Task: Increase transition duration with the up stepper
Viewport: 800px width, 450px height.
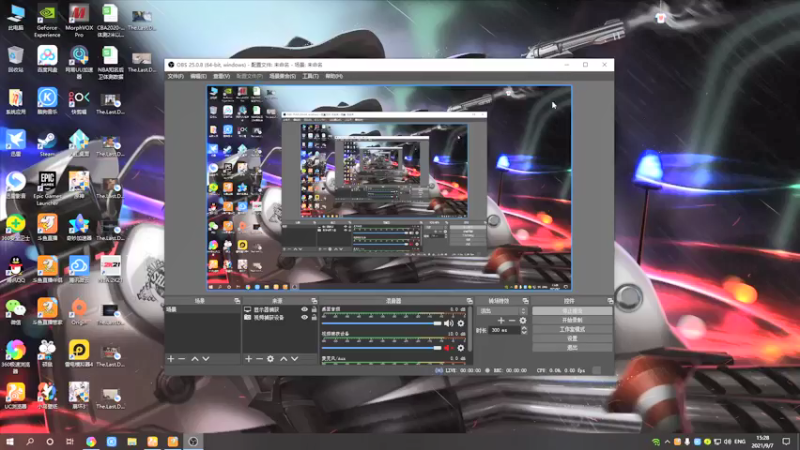Action: pyautogui.click(x=524, y=328)
